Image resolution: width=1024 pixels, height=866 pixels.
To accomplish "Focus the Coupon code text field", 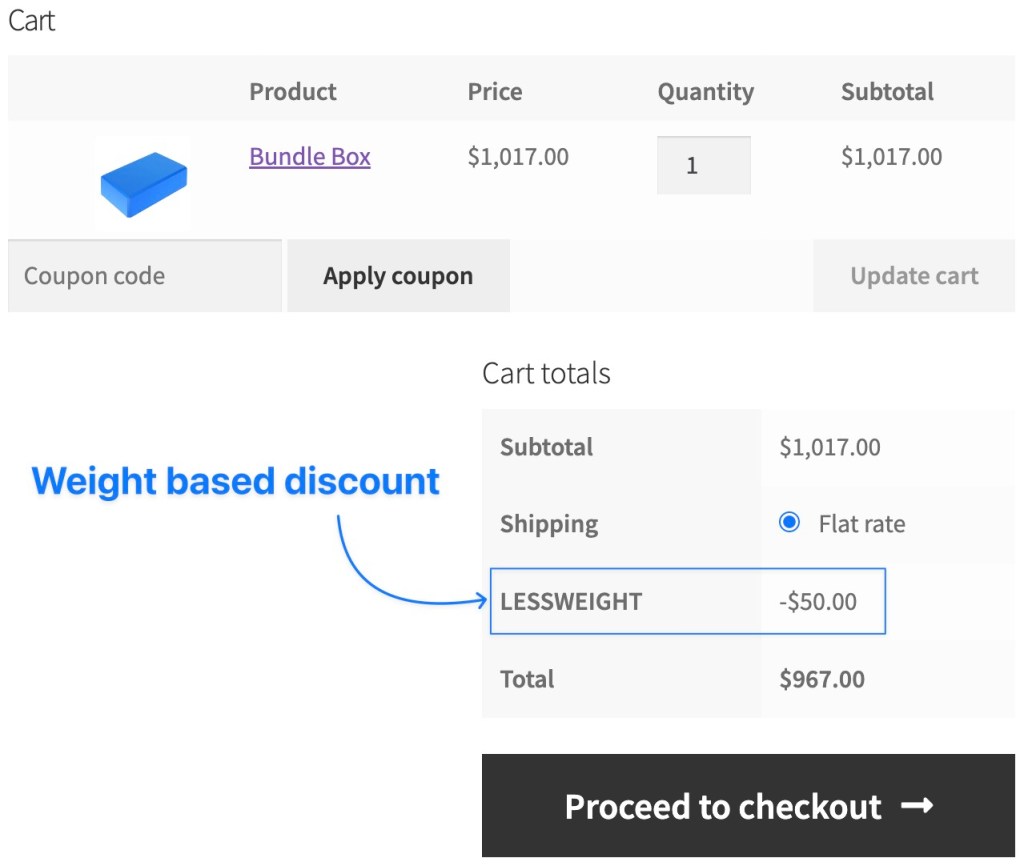I will [145, 276].
